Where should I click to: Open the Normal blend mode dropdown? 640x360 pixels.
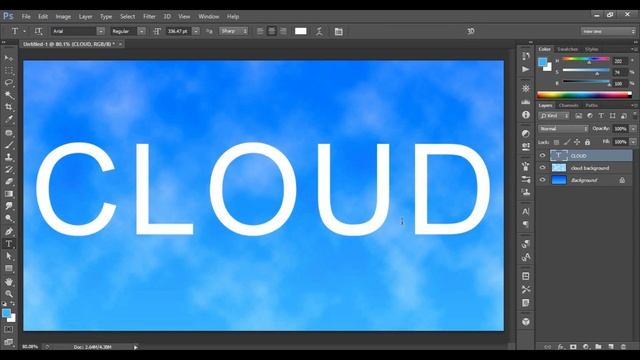coord(563,129)
